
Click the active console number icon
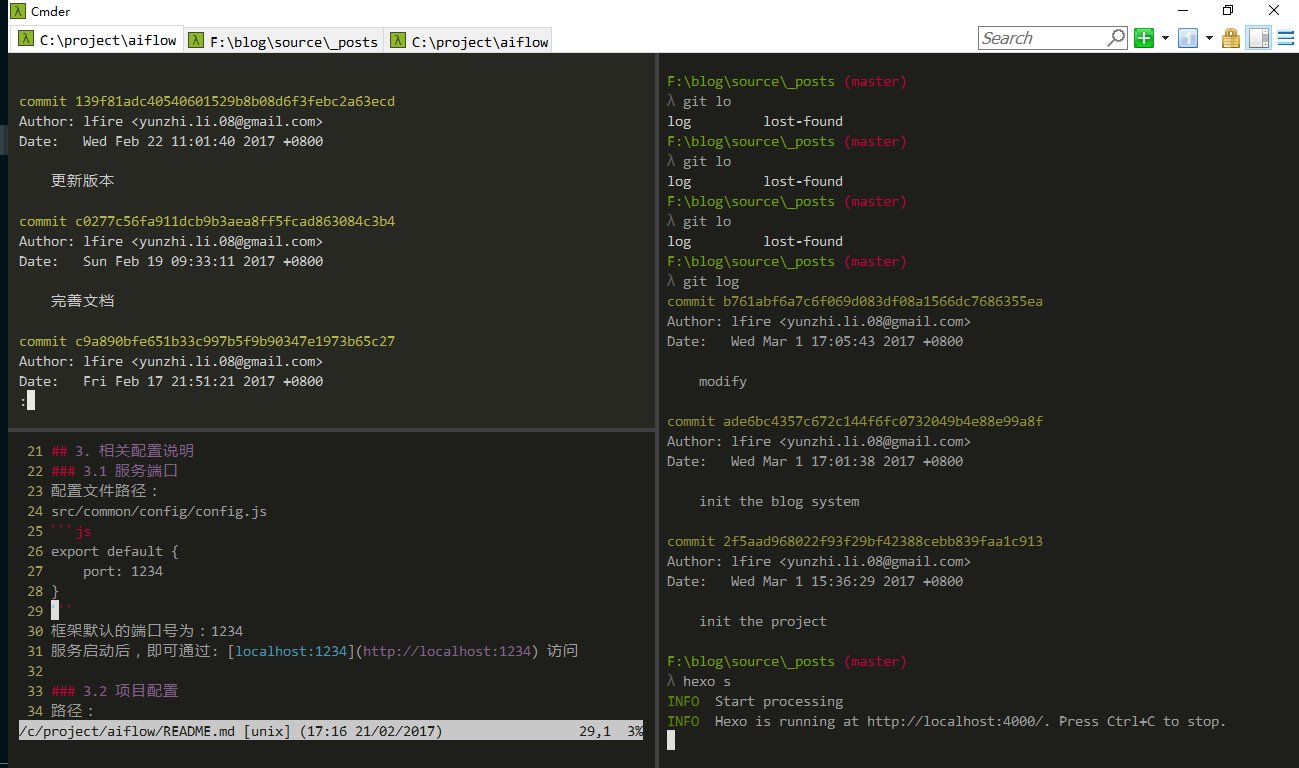(1188, 38)
